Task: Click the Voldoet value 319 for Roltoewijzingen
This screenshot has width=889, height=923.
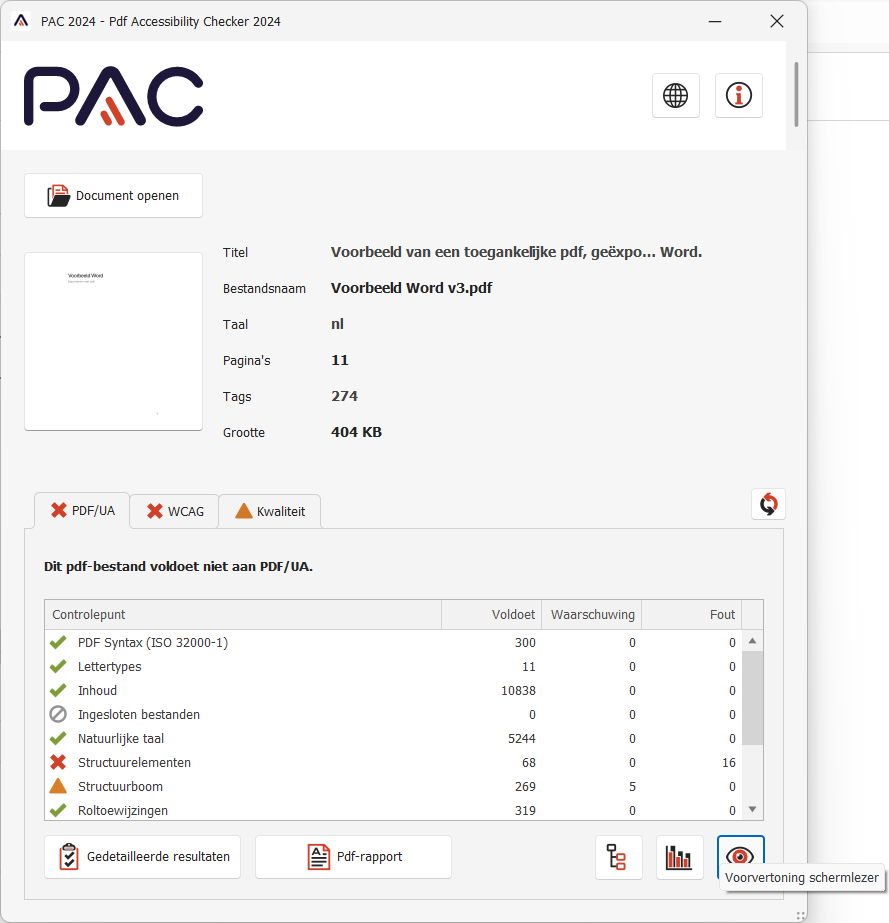Action: (525, 811)
